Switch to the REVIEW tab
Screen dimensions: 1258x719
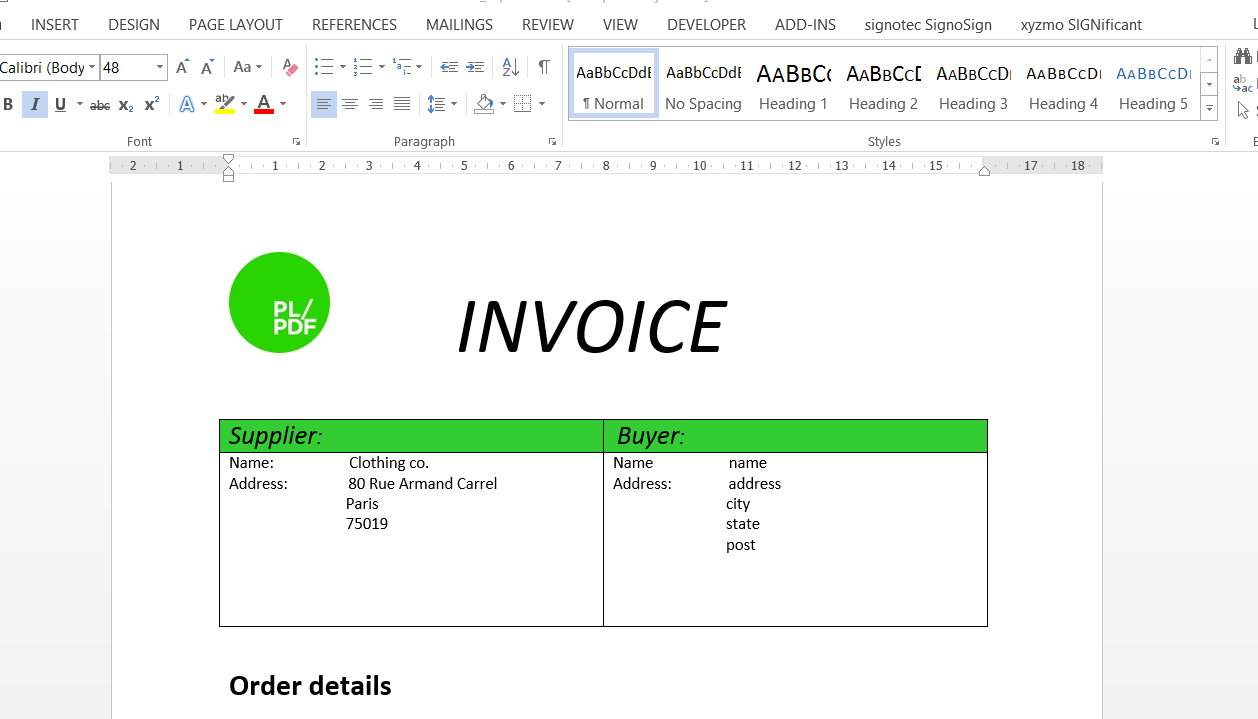click(548, 24)
